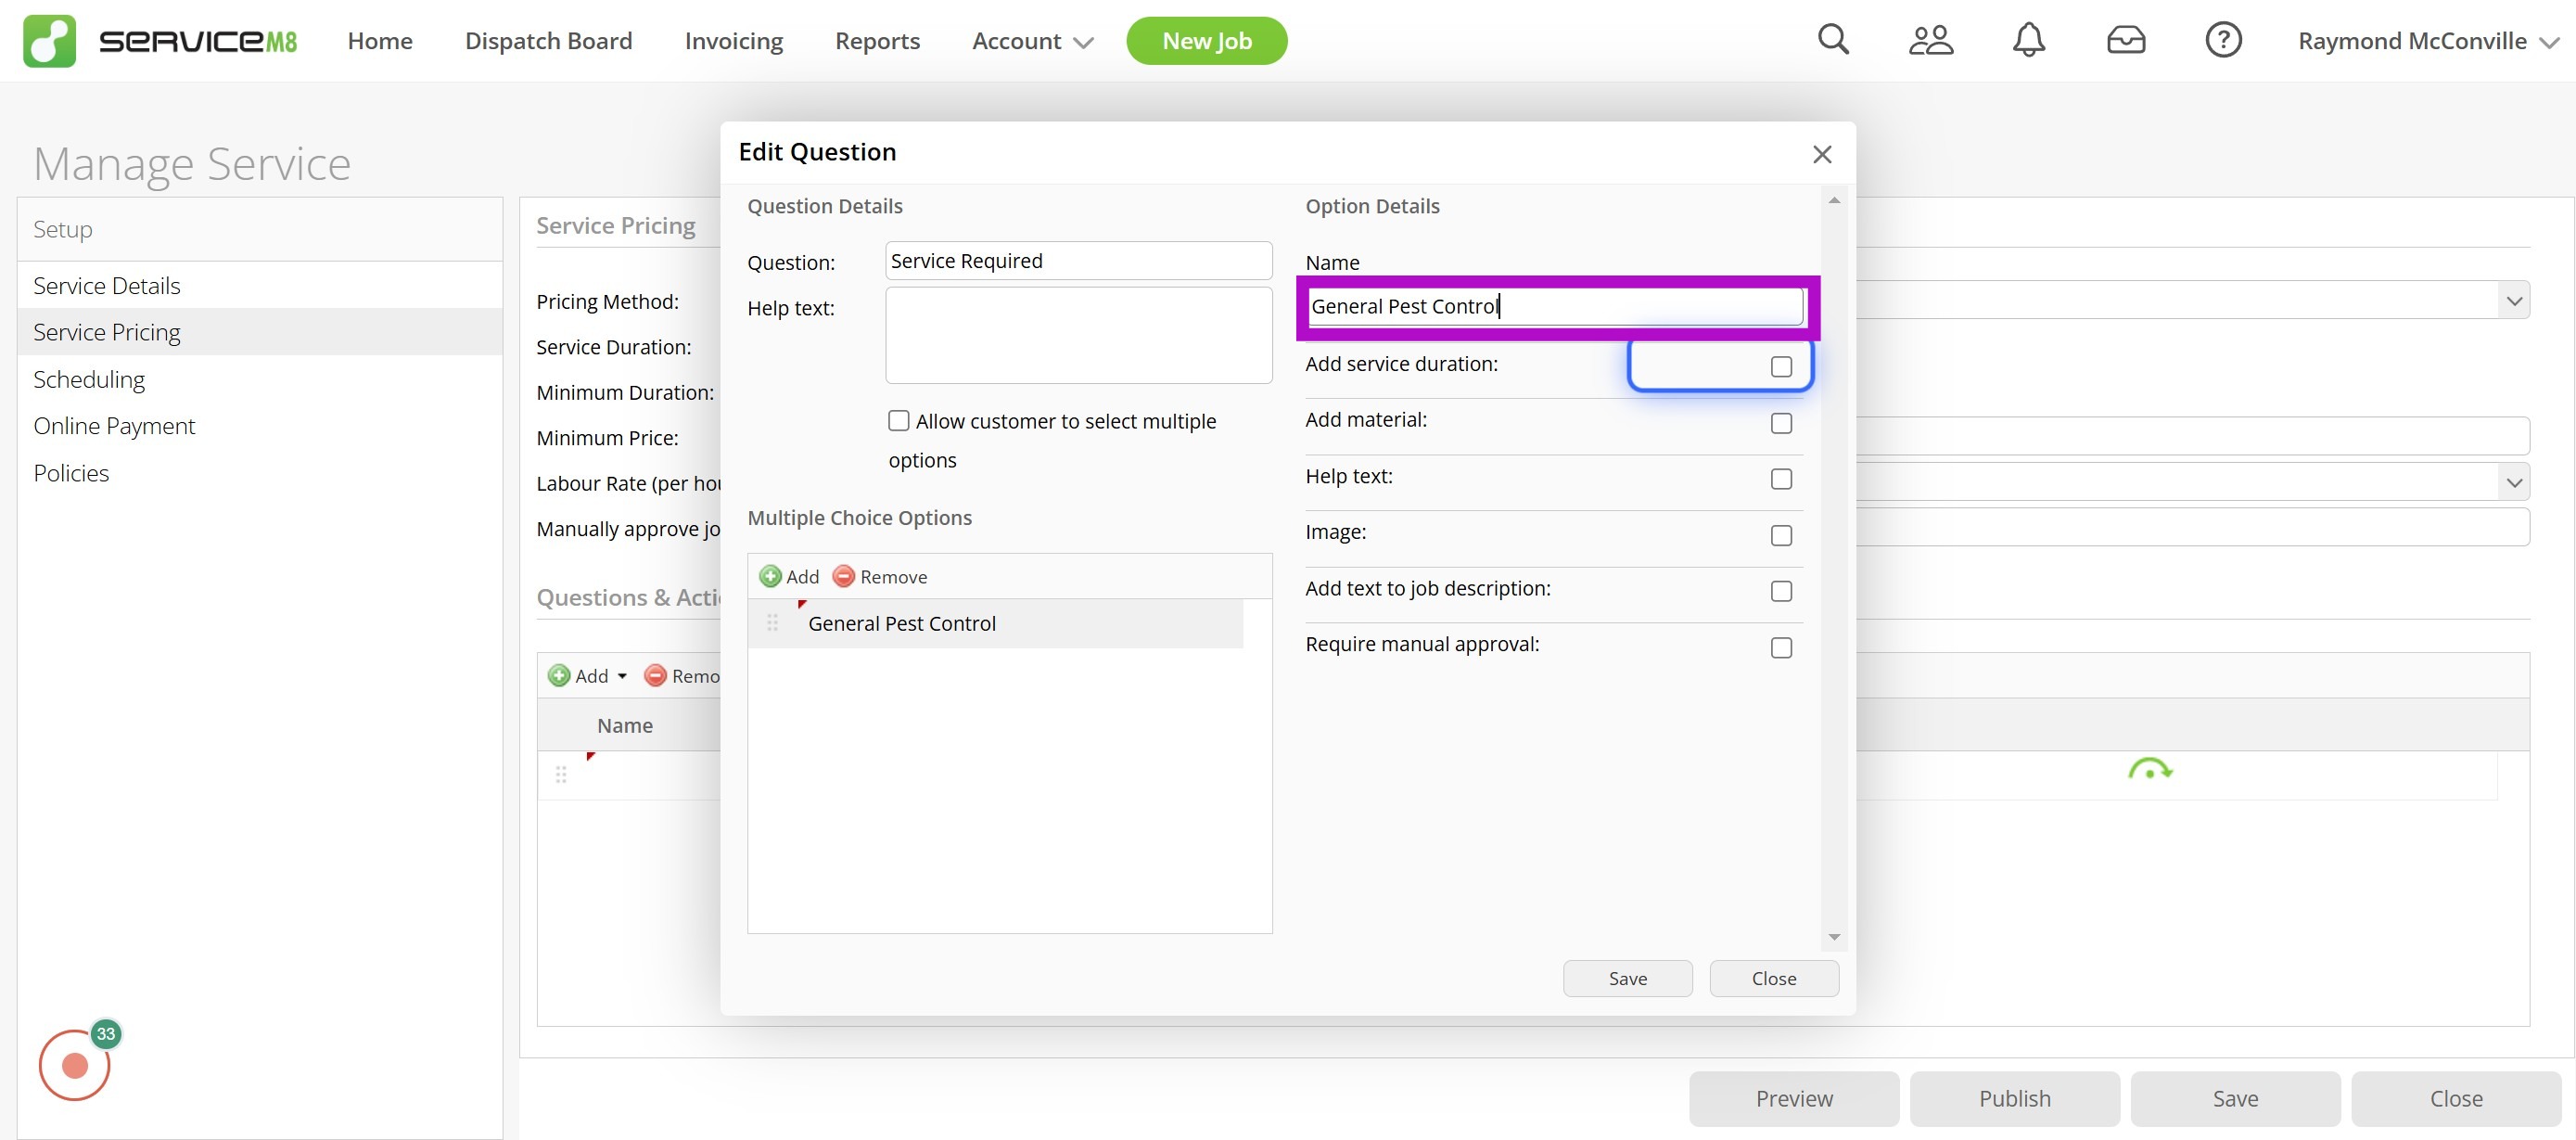Open the Add dropdown arrow in Questions toolbar

click(x=622, y=677)
